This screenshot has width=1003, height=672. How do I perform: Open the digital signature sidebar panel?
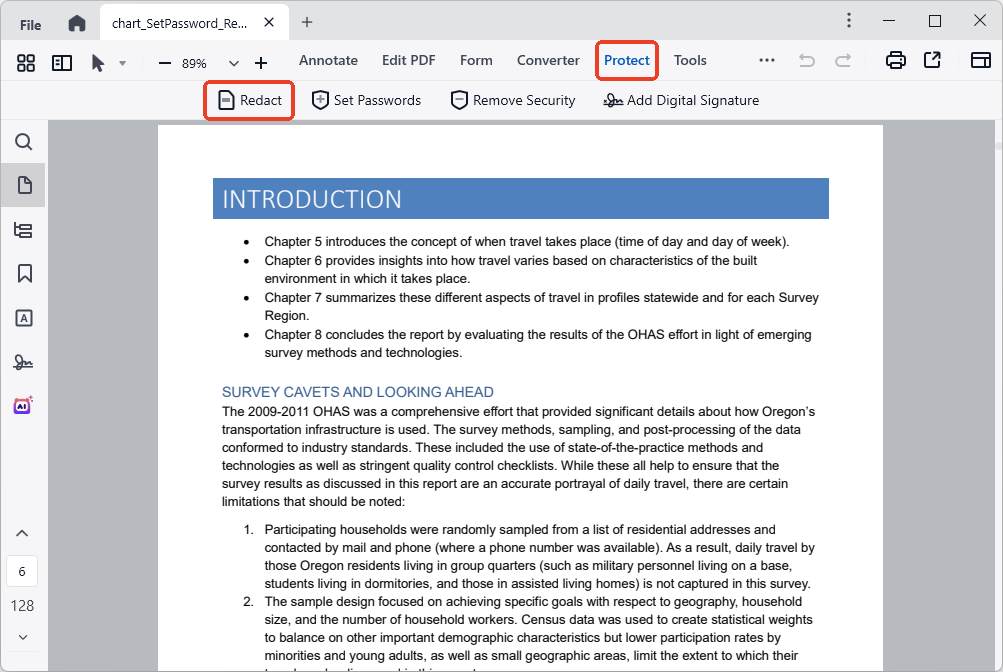(x=23, y=361)
